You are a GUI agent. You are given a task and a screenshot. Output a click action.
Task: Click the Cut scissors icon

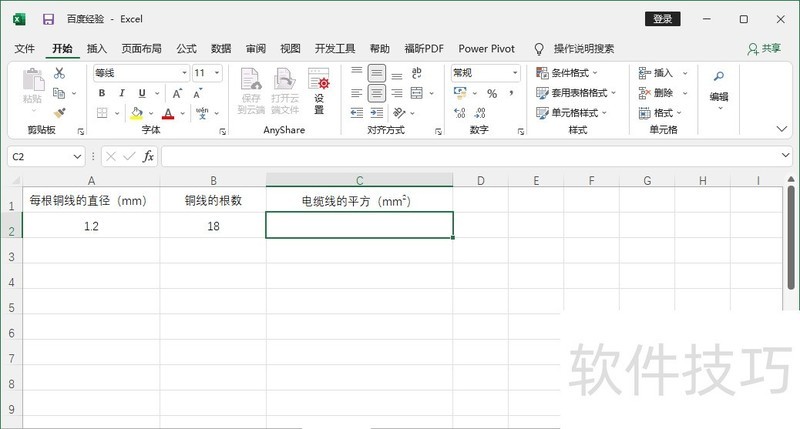pos(60,73)
